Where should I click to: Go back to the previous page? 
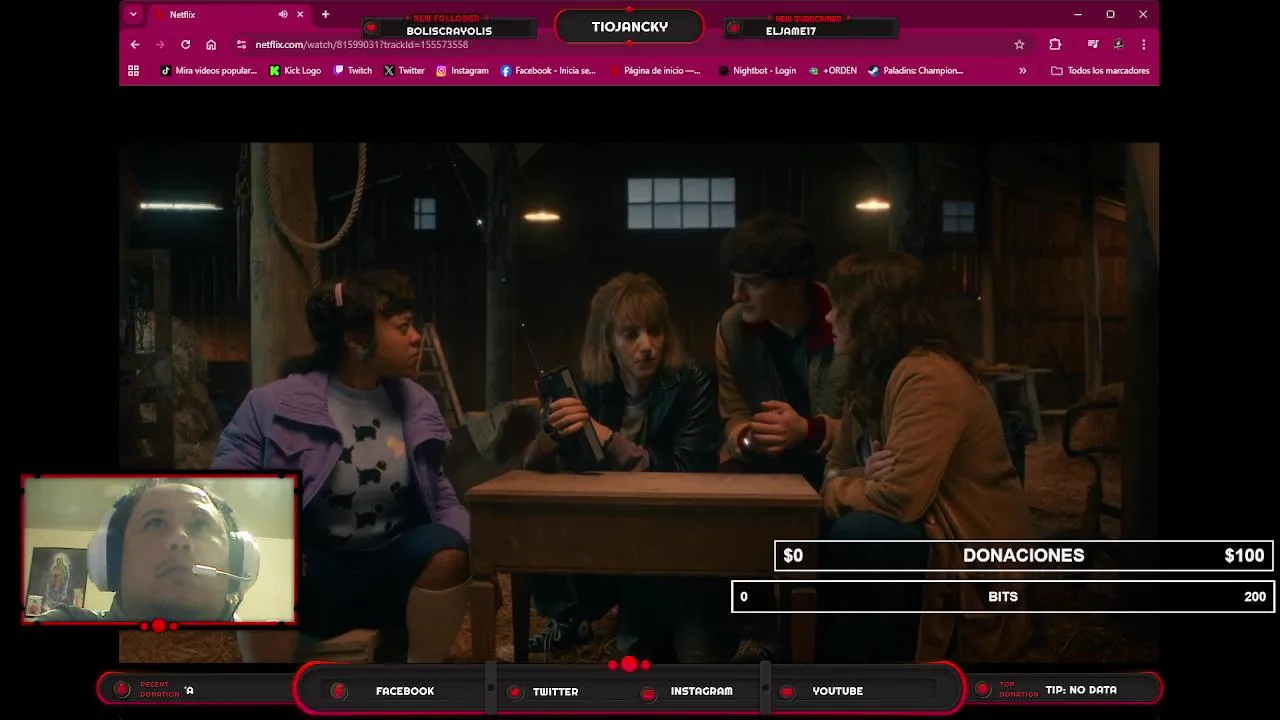coord(135,44)
